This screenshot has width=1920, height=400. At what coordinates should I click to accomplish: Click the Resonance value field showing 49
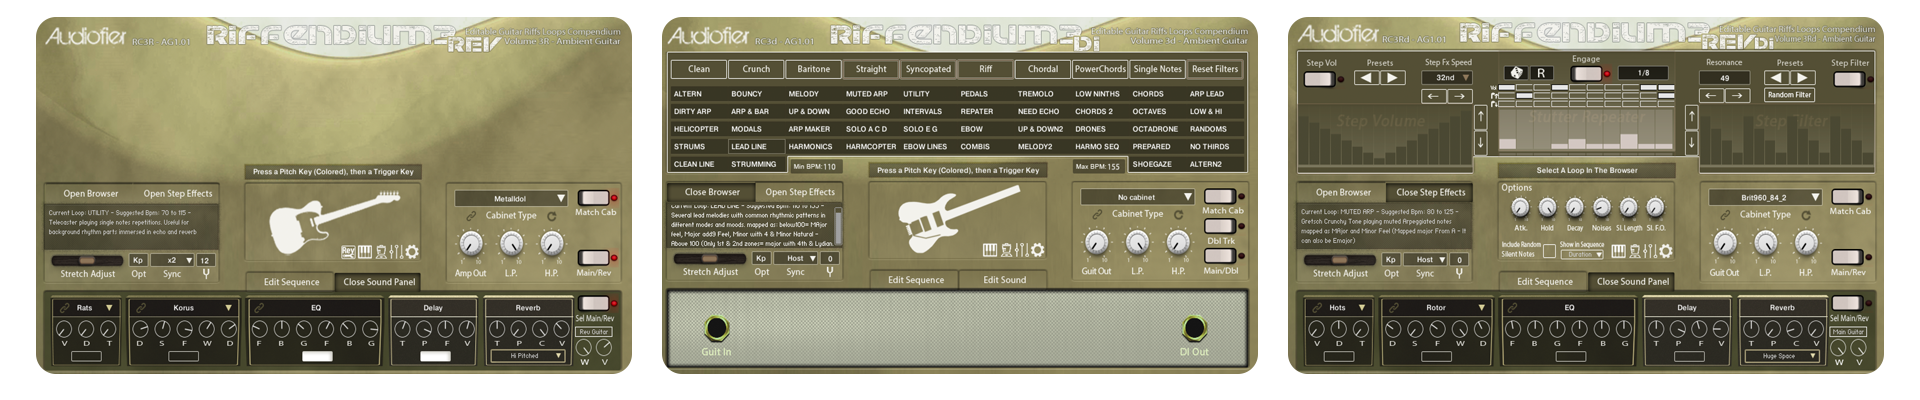pyautogui.click(x=1724, y=77)
